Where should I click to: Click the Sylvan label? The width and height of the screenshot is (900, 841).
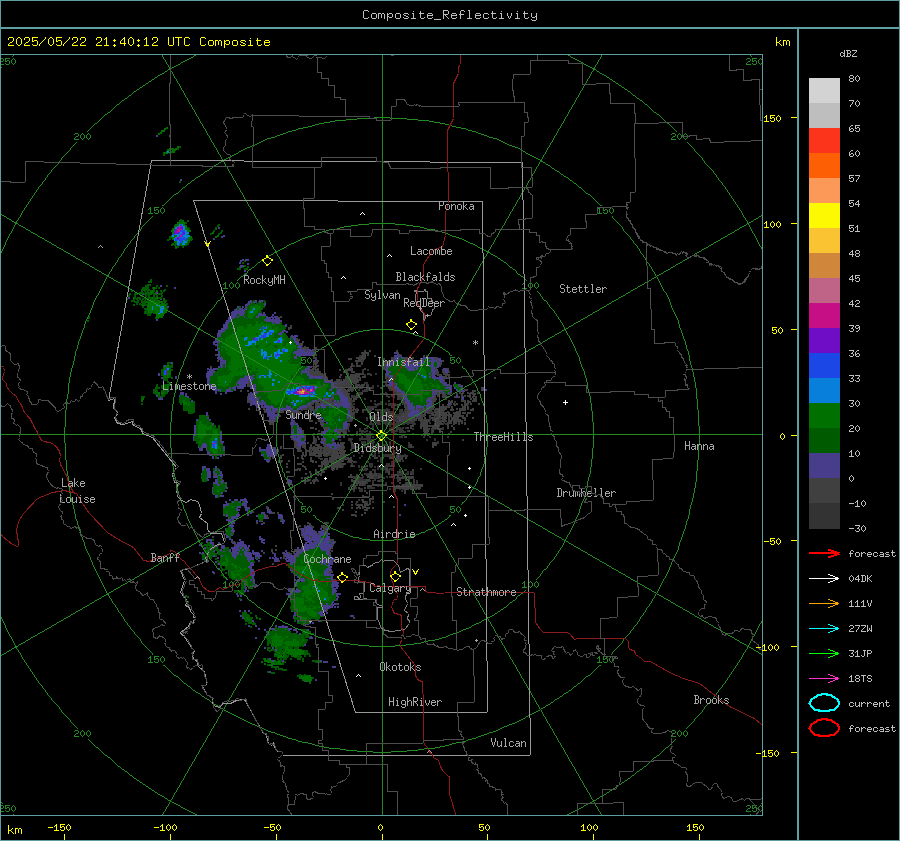pyautogui.click(x=382, y=295)
